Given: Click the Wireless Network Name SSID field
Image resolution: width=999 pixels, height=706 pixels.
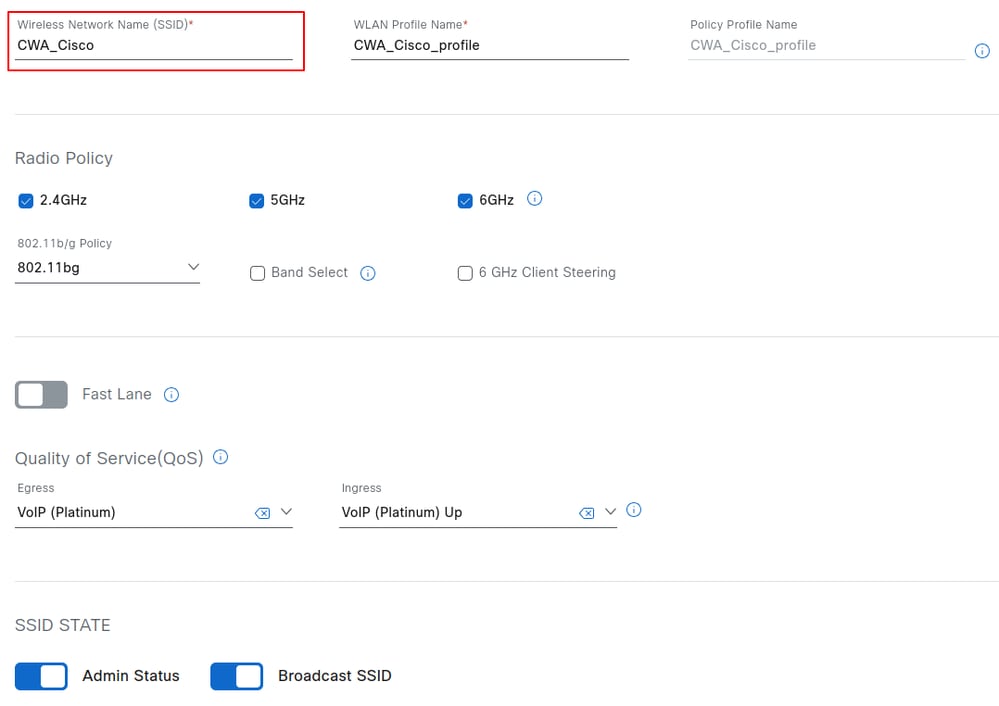Looking at the screenshot, I should [154, 46].
